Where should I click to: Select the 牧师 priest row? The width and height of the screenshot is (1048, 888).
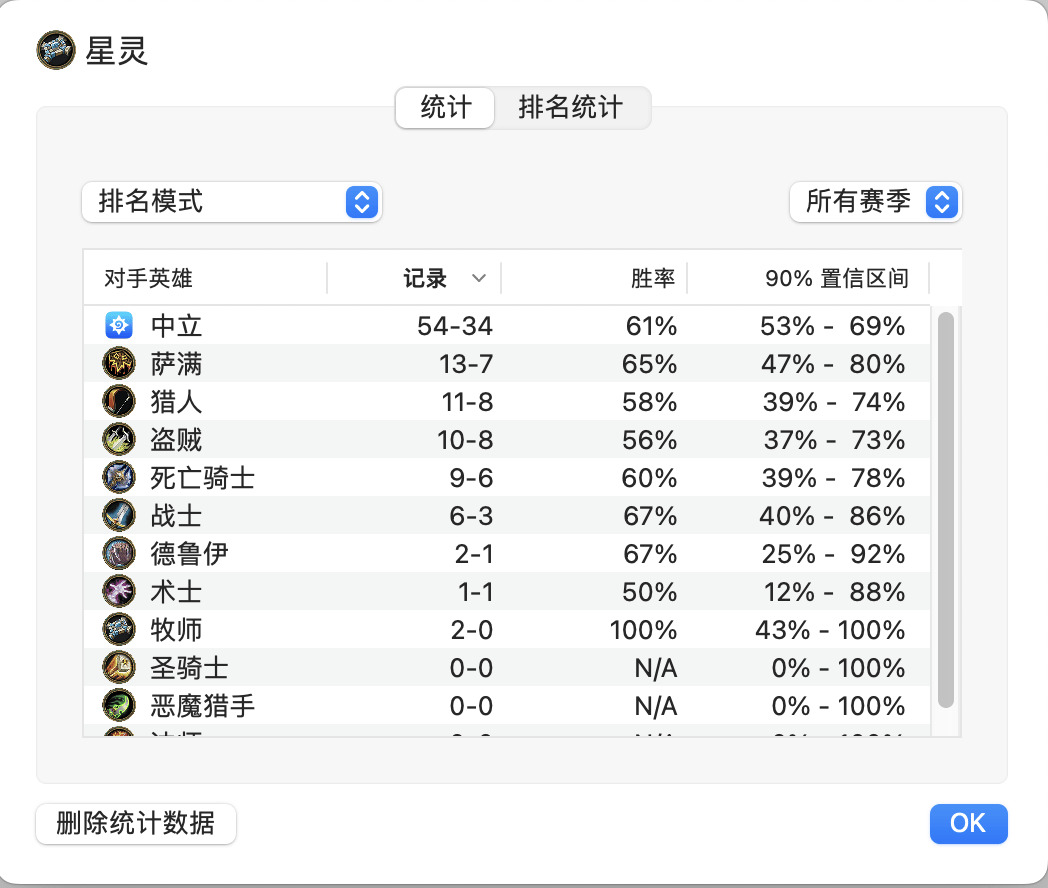tap(507, 630)
